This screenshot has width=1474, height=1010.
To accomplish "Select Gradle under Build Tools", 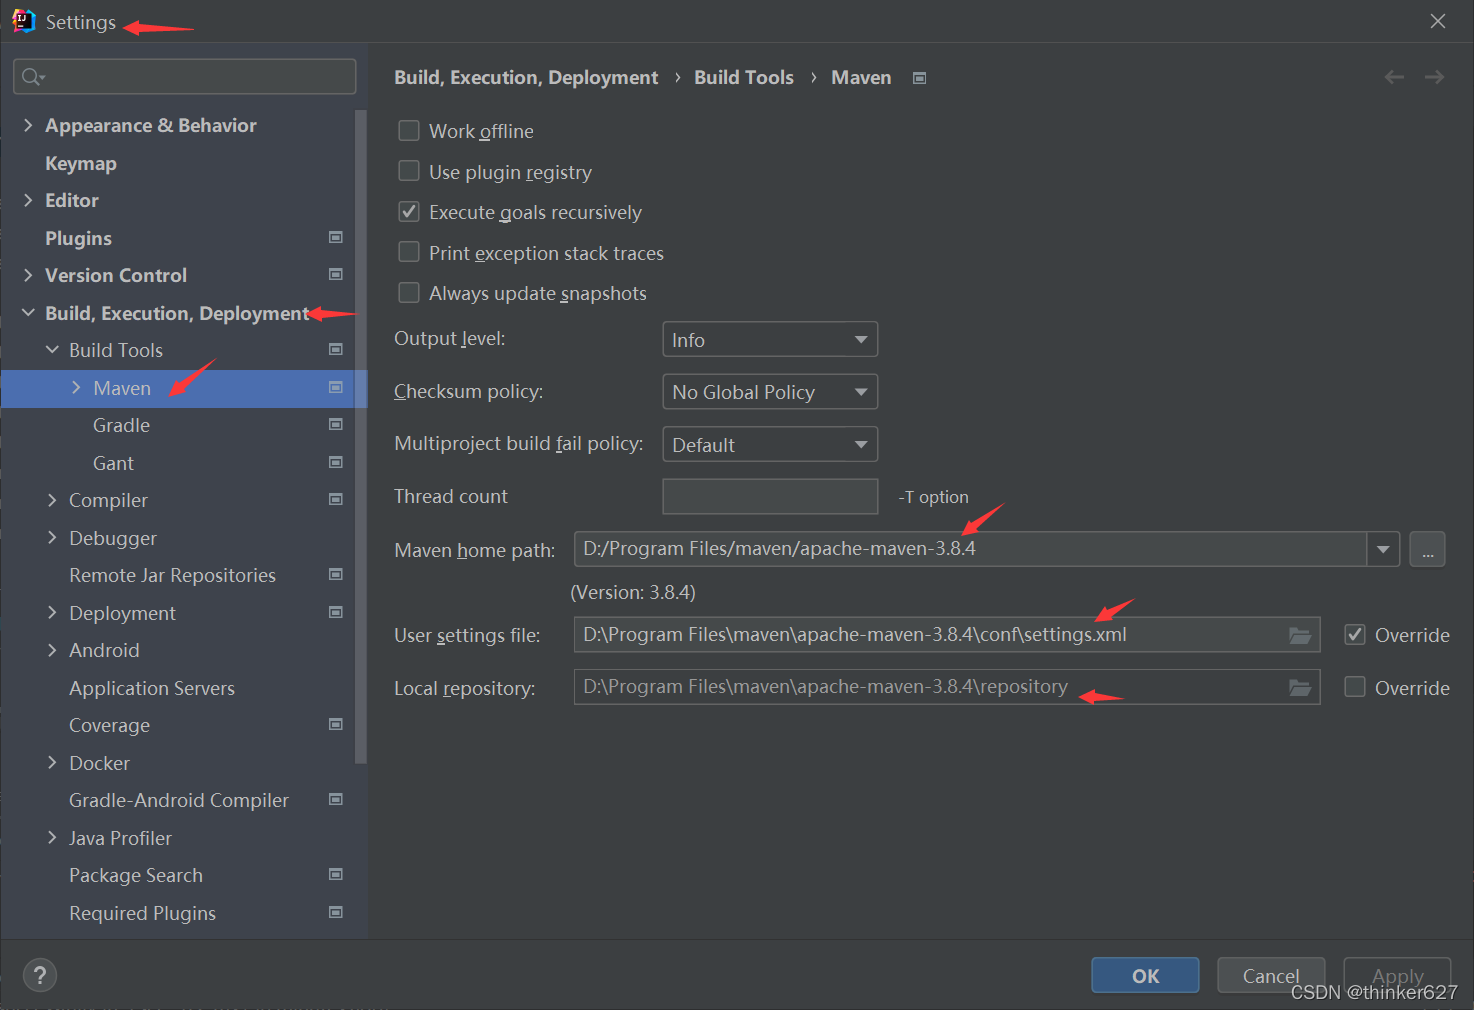I will [121, 425].
